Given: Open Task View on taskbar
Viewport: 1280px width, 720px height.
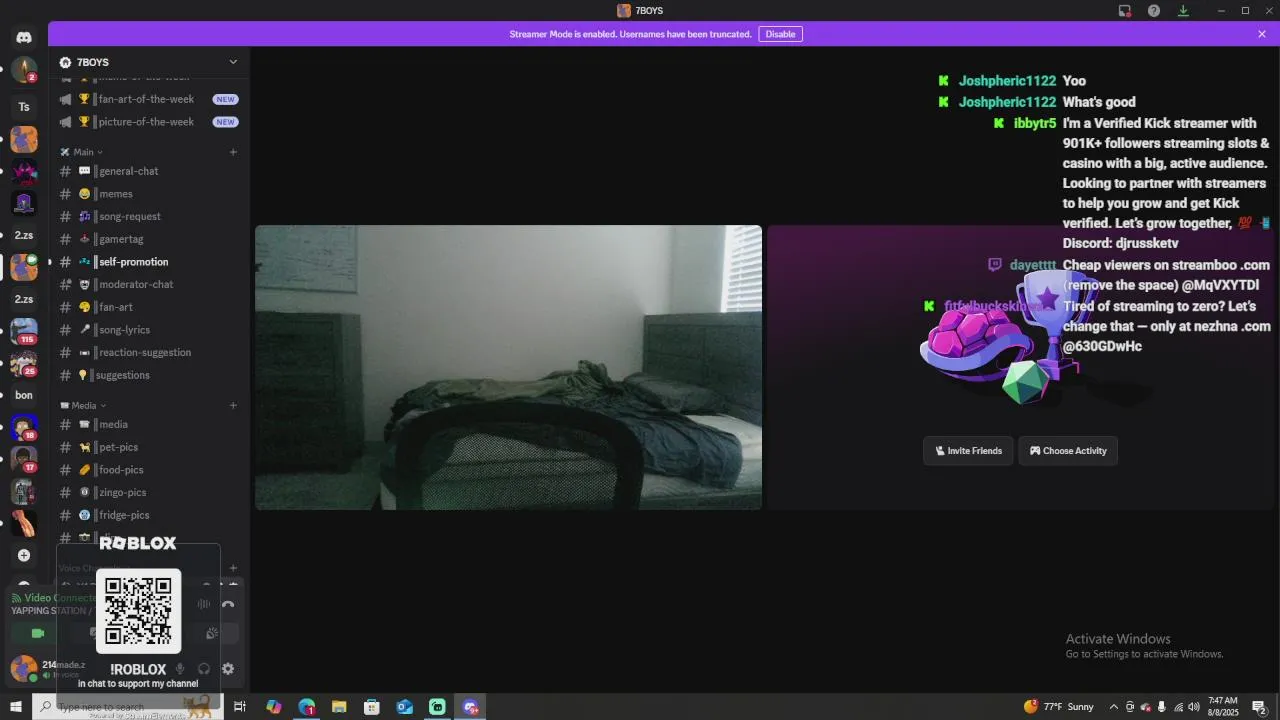Looking at the screenshot, I should coord(240,707).
